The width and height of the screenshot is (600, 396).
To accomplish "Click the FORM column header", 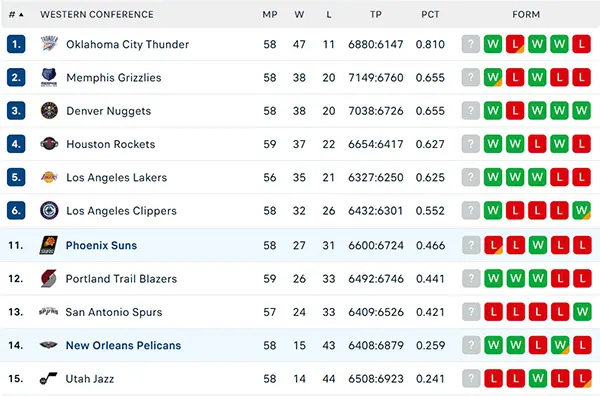I will point(526,15).
